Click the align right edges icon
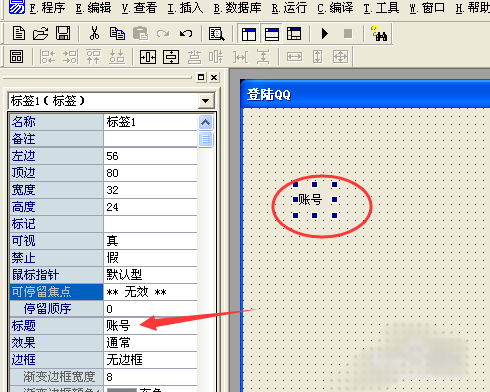Image resolution: width=490 pixels, height=392 pixels. pyautogui.click(x=70, y=57)
